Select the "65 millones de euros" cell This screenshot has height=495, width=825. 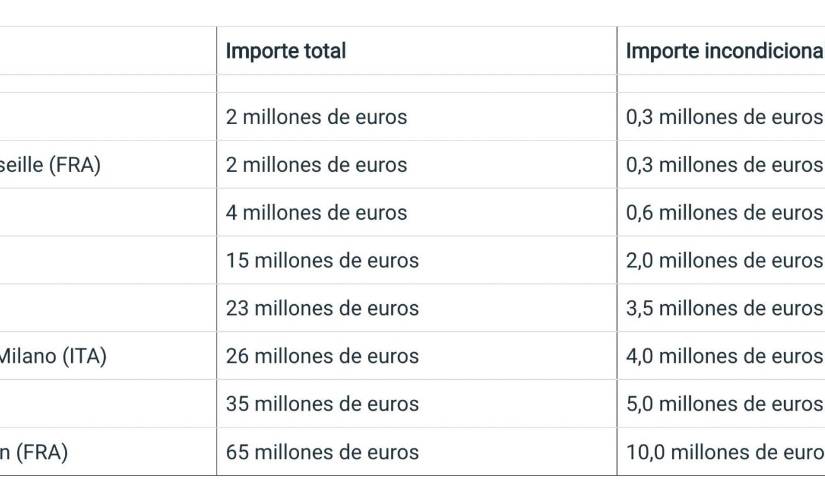click(322, 453)
